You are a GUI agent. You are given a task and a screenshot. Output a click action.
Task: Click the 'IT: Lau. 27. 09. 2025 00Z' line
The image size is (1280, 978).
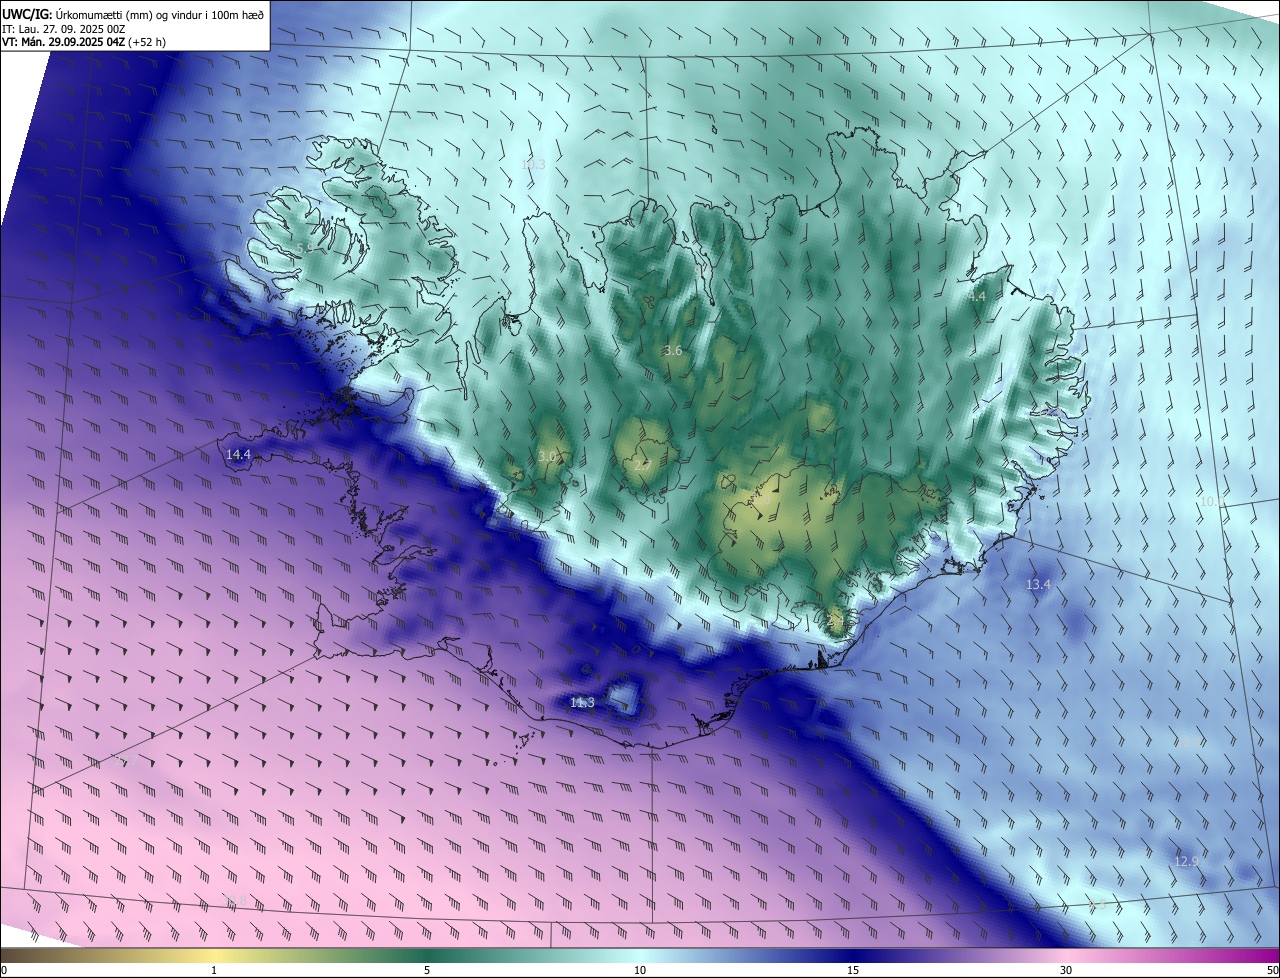[63, 29]
